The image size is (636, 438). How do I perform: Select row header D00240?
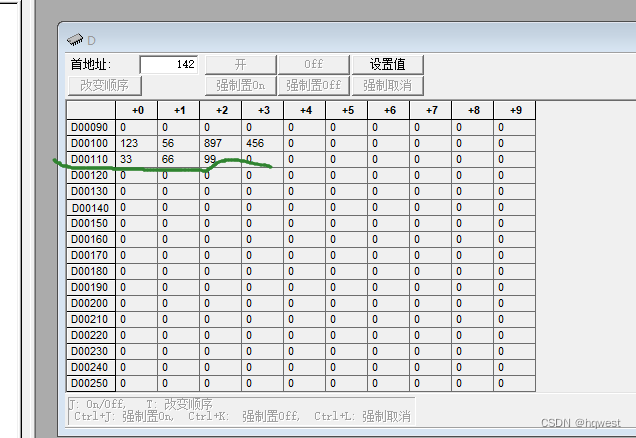tap(91, 367)
